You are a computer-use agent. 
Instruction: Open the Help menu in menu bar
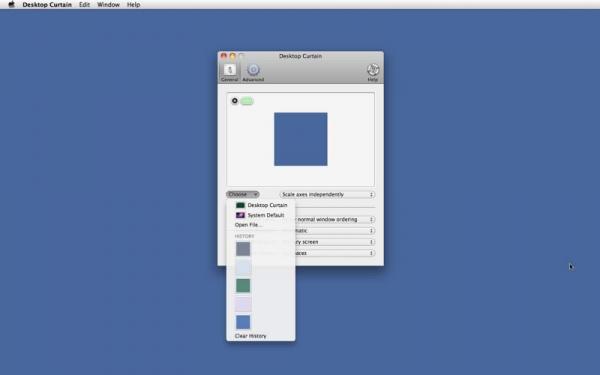pyautogui.click(x=134, y=5)
